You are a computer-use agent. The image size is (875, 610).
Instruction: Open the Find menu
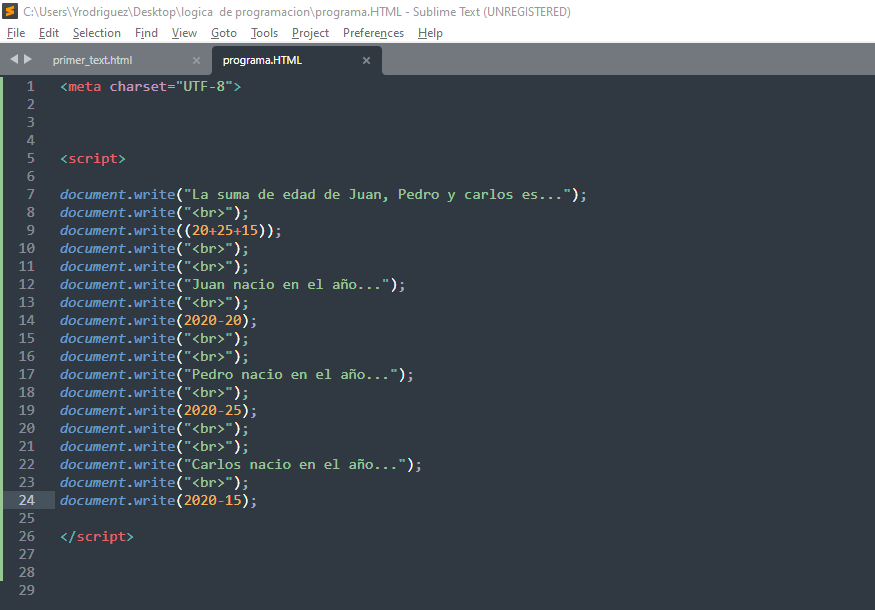[x=146, y=33]
